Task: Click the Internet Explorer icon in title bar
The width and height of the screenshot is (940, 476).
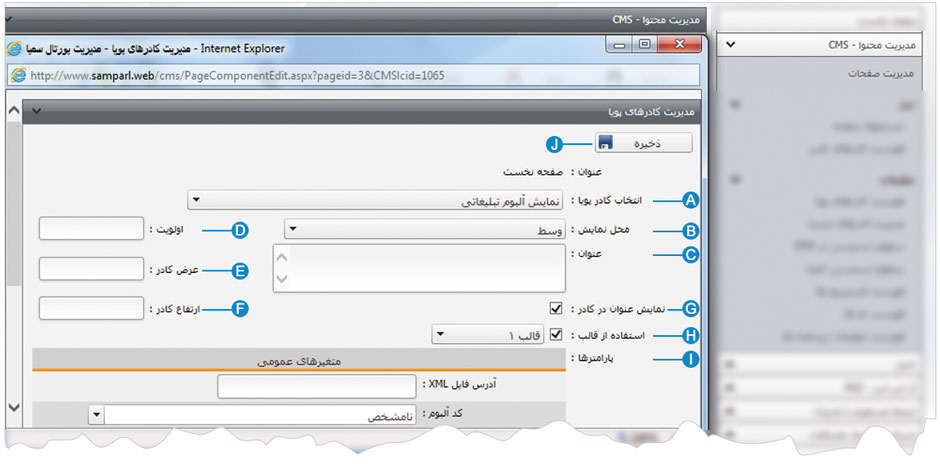Action: pyautogui.click(x=16, y=47)
